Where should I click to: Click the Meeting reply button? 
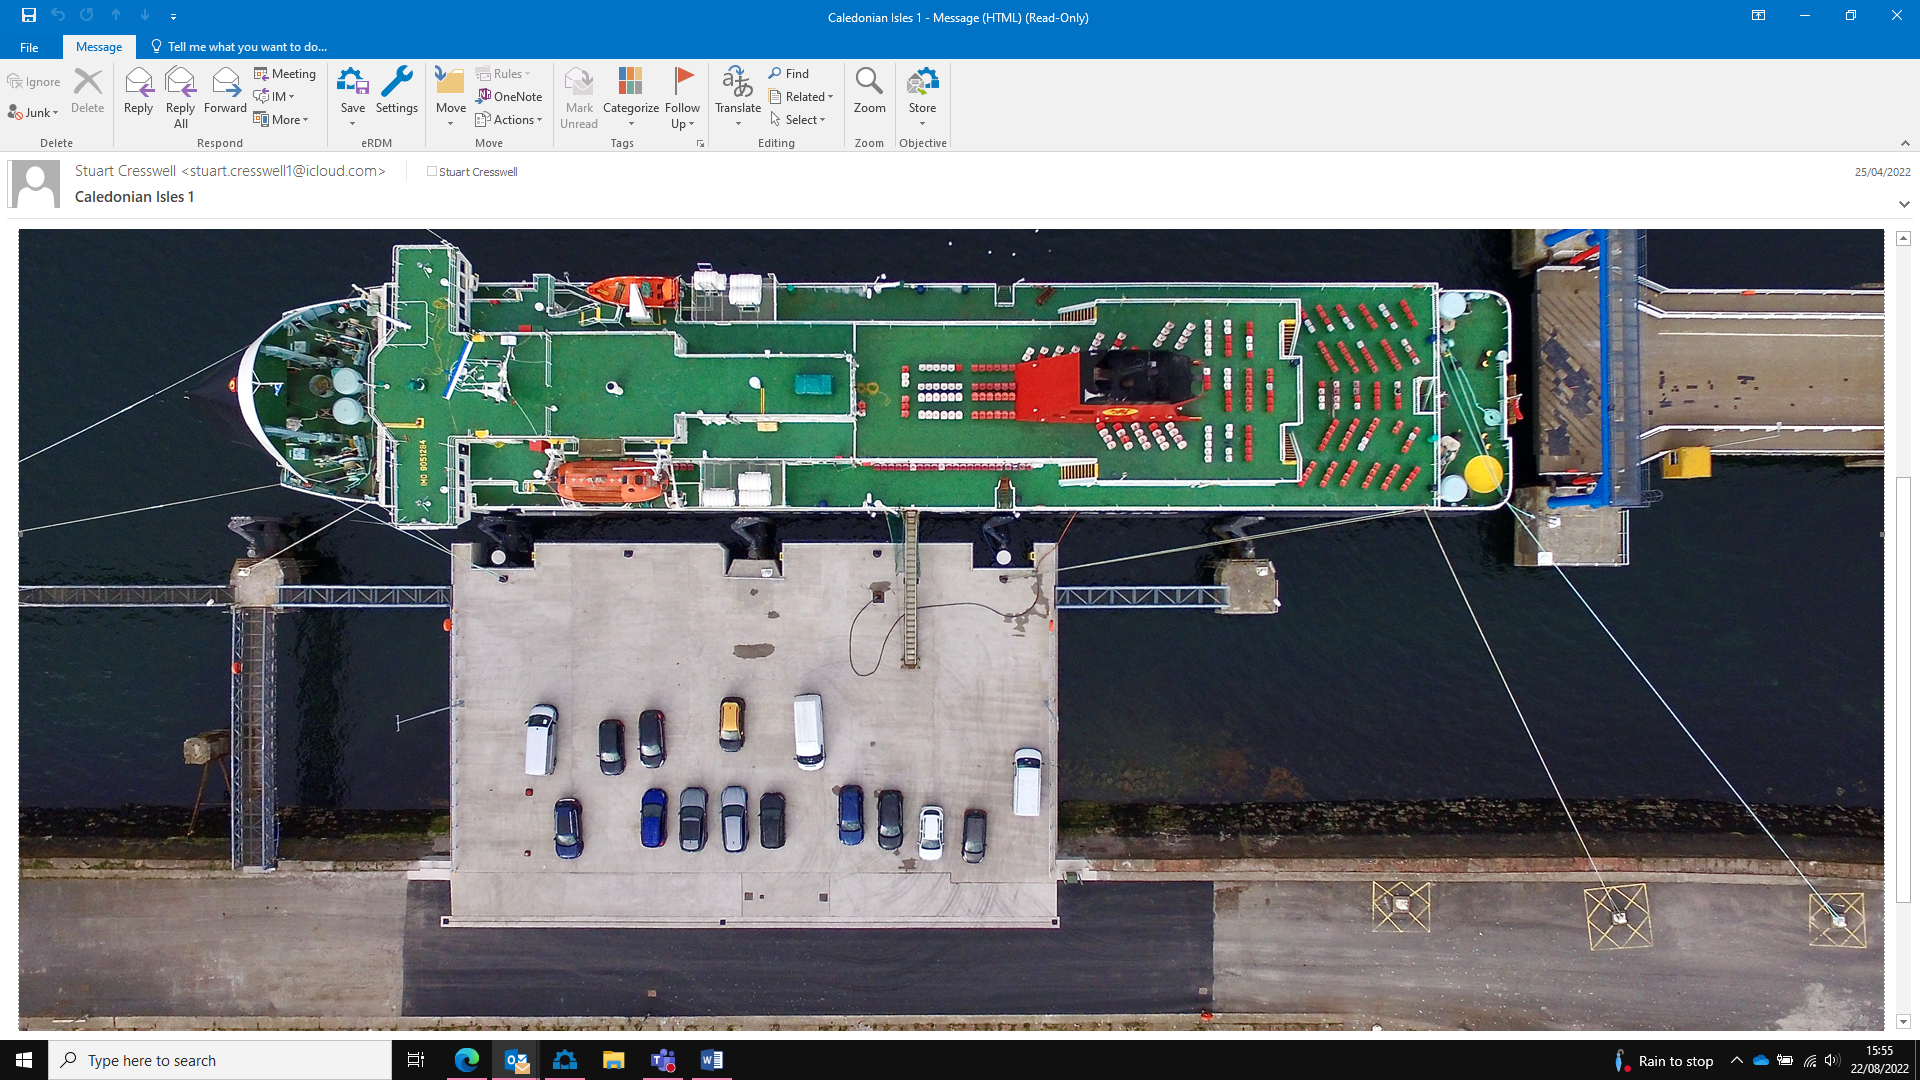[x=284, y=73]
